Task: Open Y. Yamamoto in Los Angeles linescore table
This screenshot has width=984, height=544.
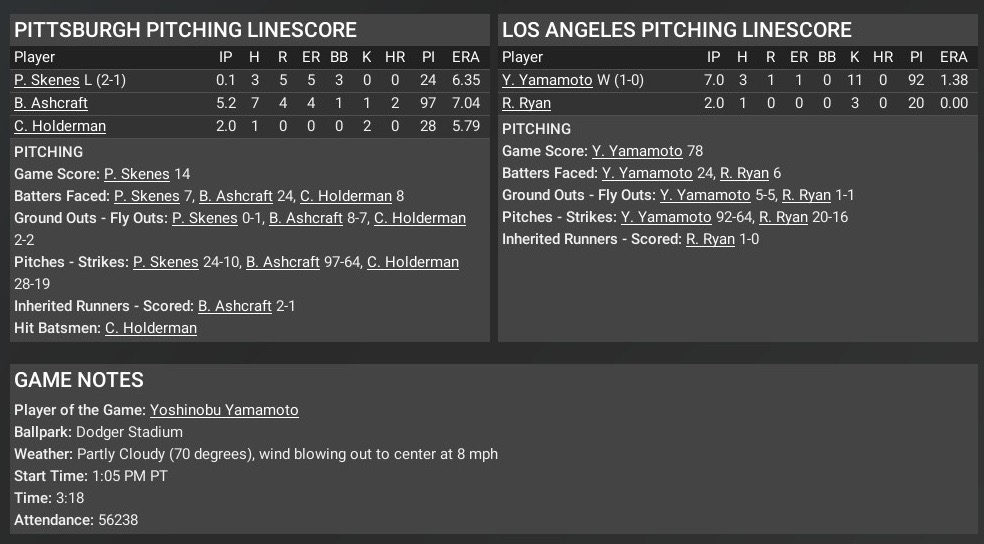Action: click(547, 80)
